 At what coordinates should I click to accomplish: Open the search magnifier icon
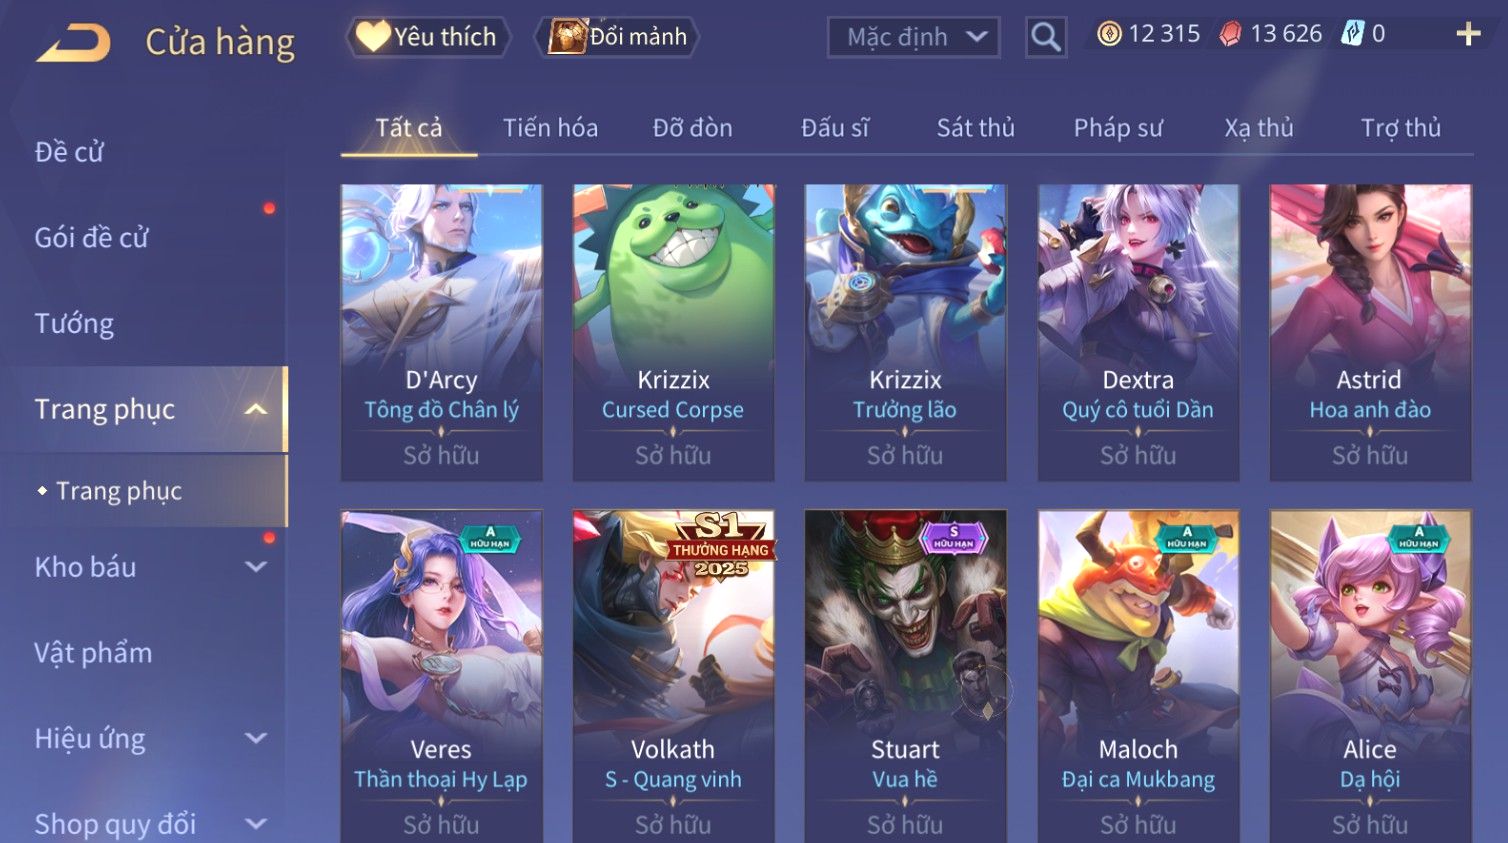pyautogui.click(x=1046, y=37)
